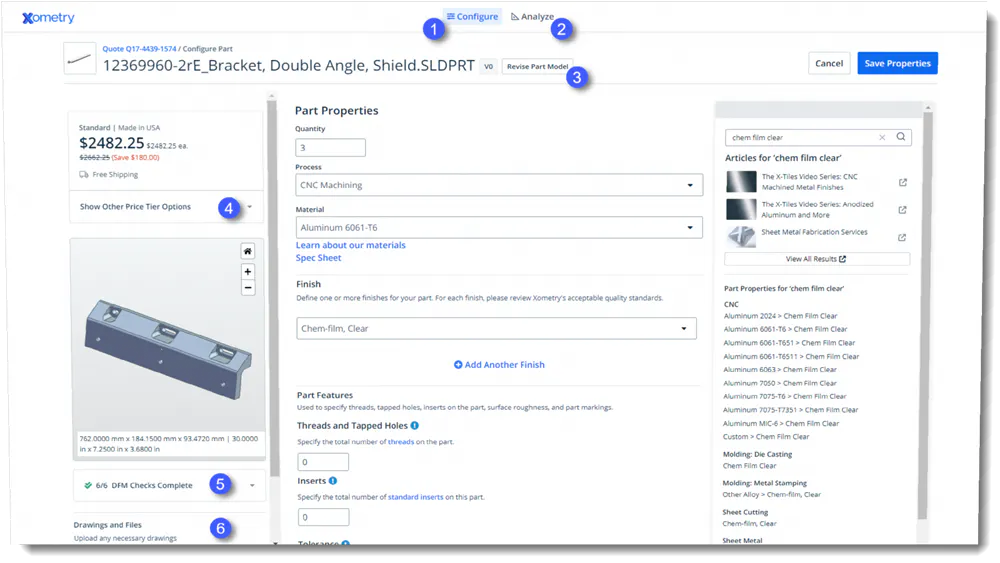Screen dimensions: 1000x563
Task: Click the chem film clear search box
Action: pos(818,137)
